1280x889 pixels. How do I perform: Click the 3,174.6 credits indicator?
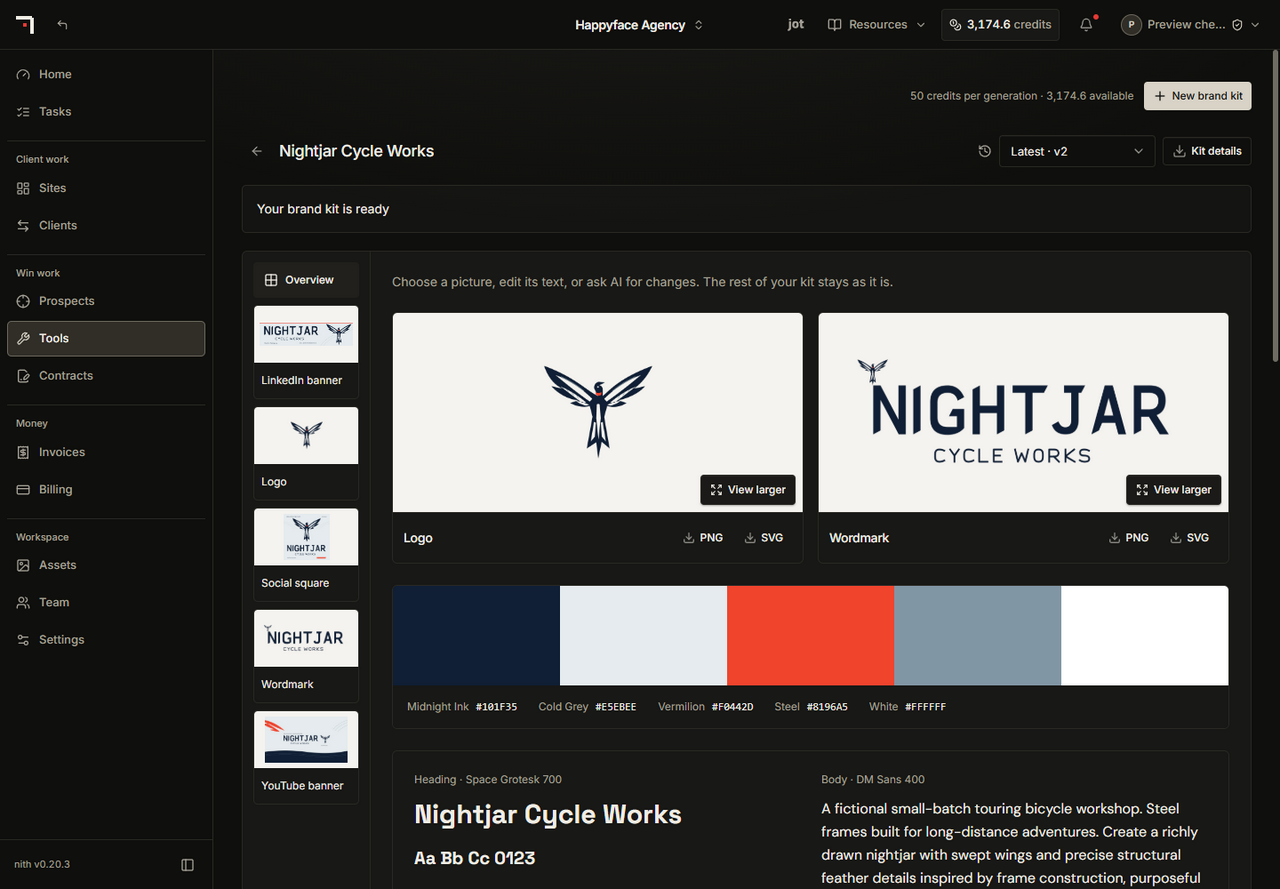(x=1000, y=24)
